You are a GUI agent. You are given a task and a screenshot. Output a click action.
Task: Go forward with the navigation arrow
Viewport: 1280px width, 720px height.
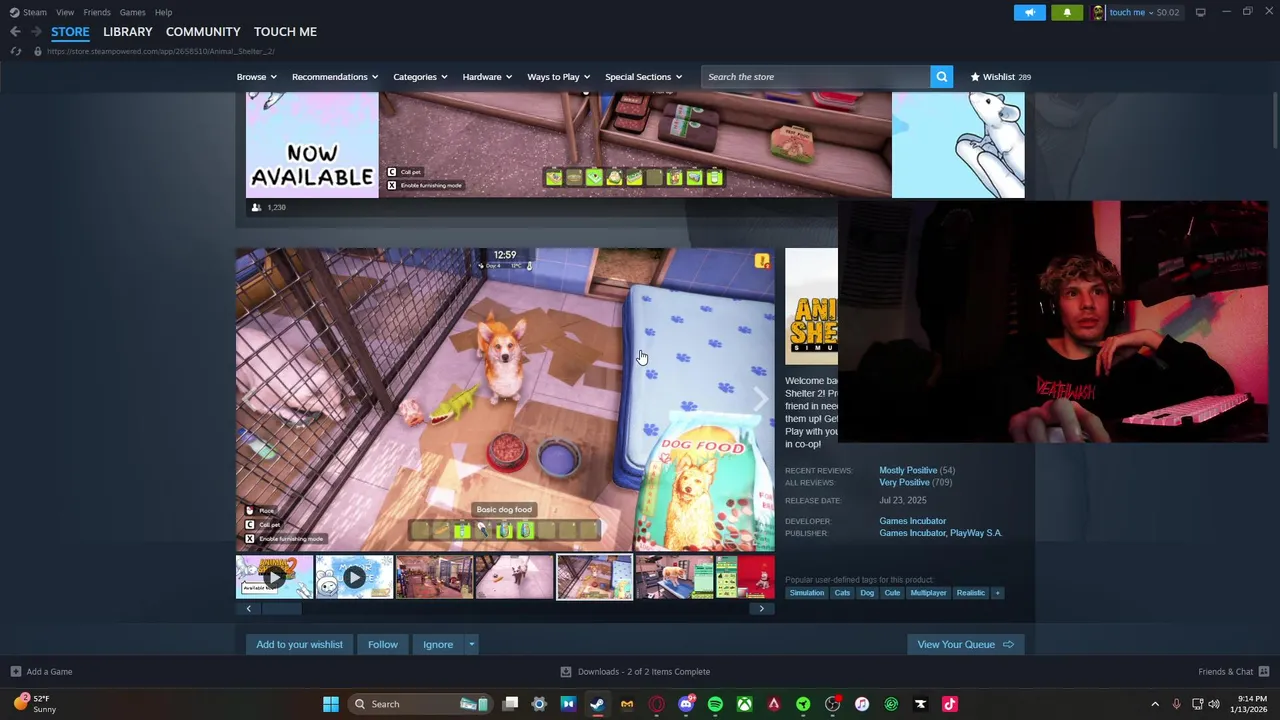(36, 32)
